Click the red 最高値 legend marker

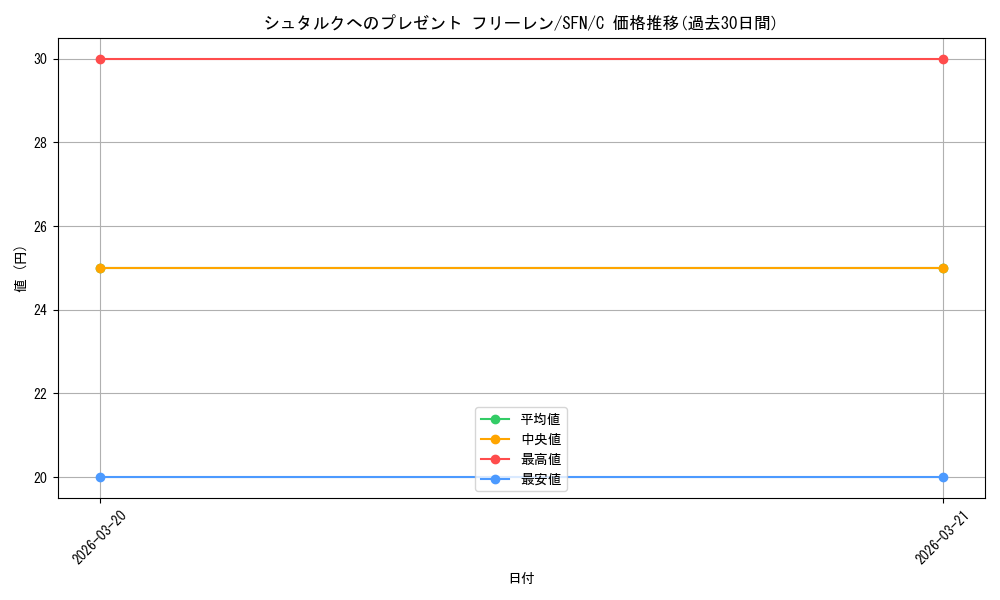point(495,459)
